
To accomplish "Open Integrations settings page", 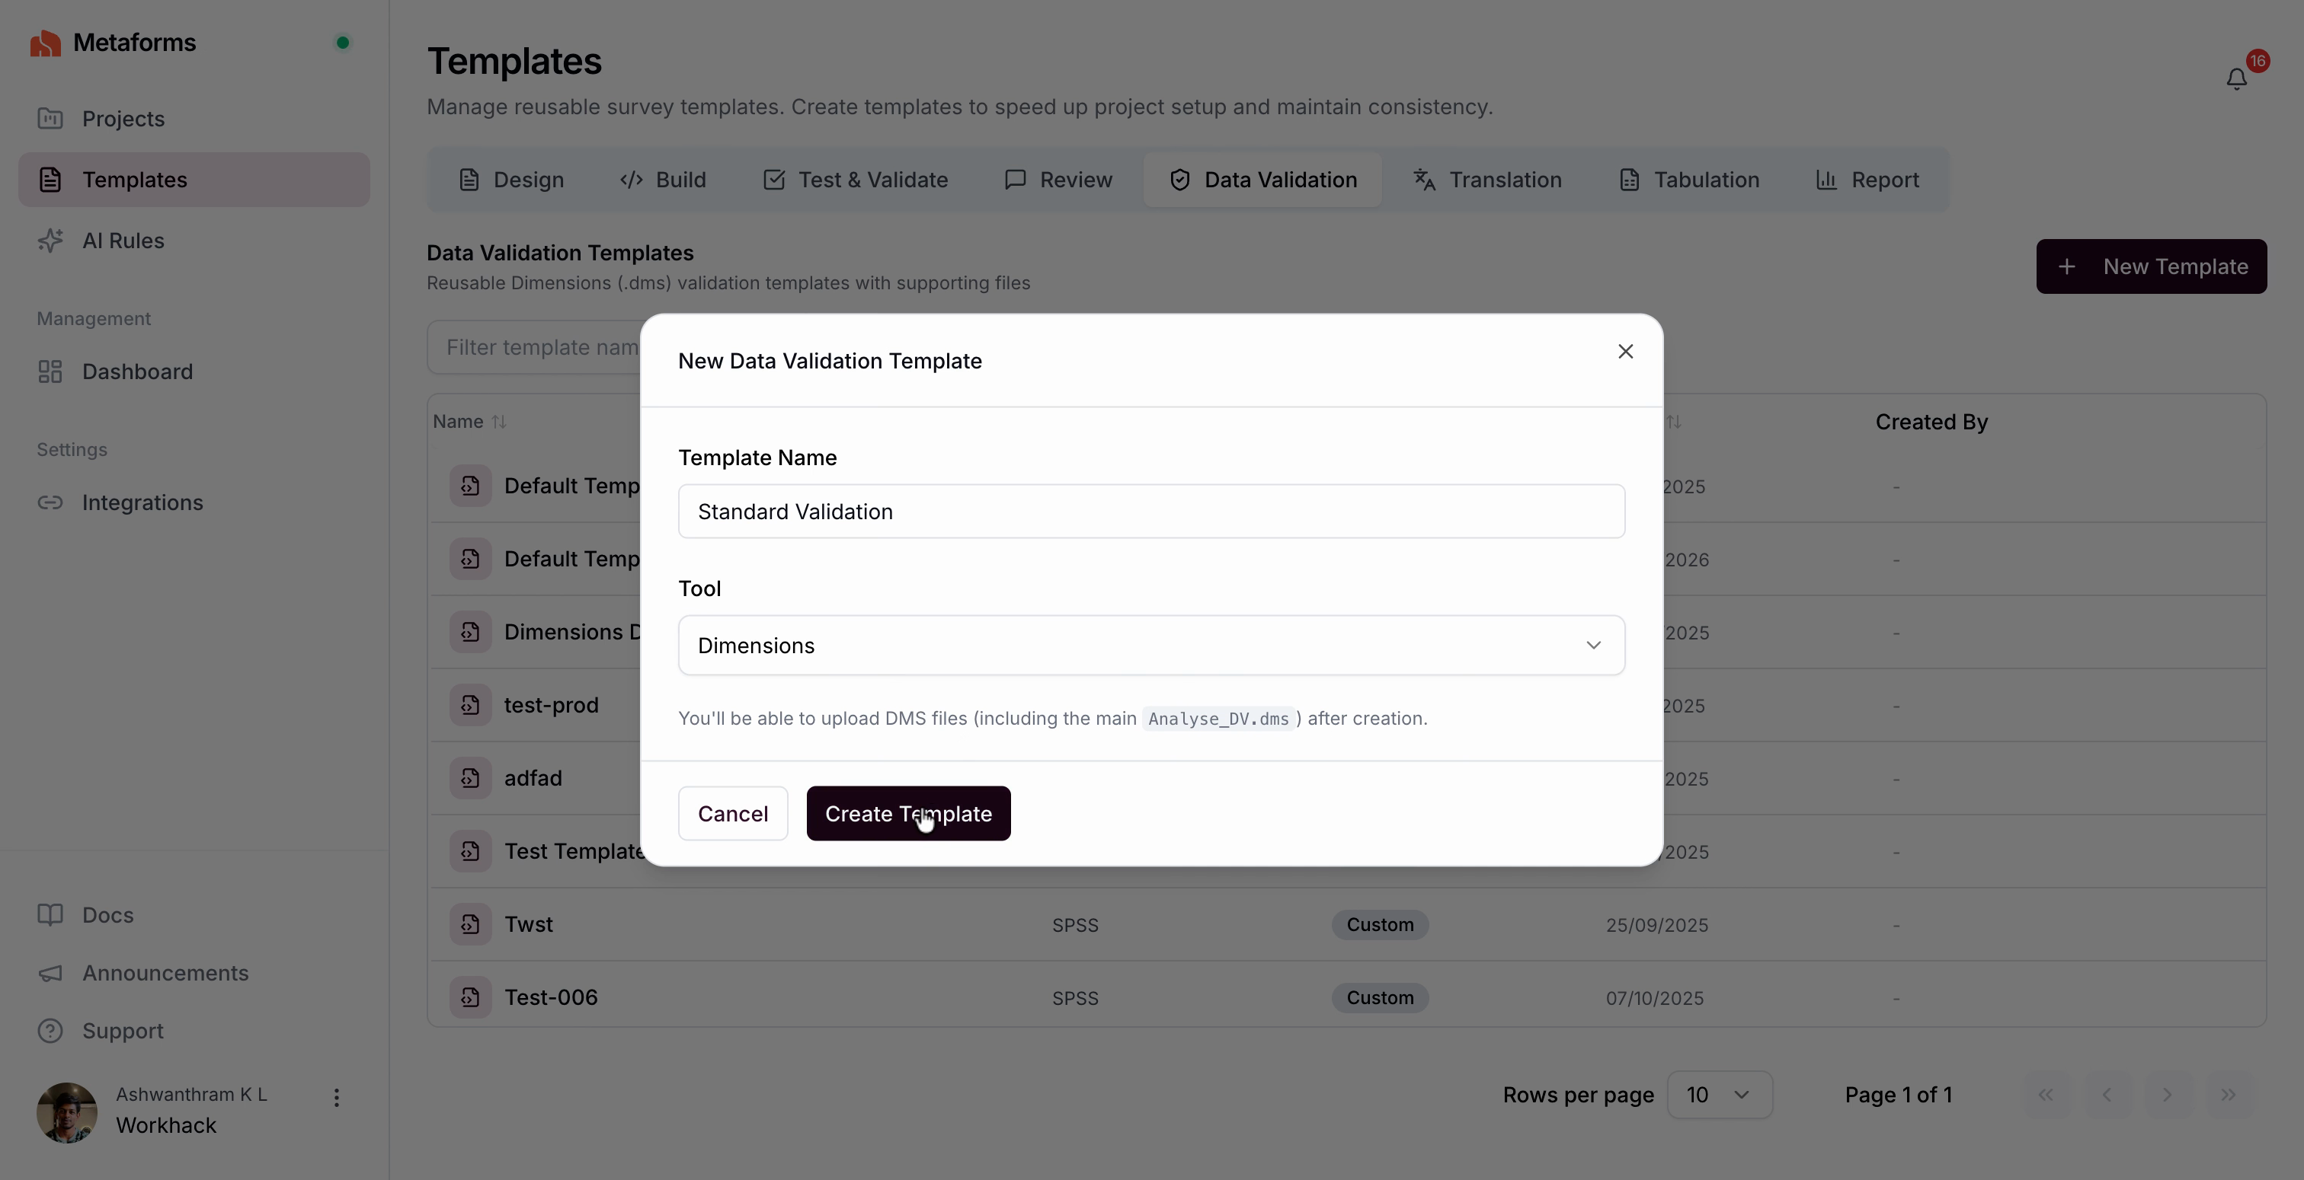I will pos(142,502).
